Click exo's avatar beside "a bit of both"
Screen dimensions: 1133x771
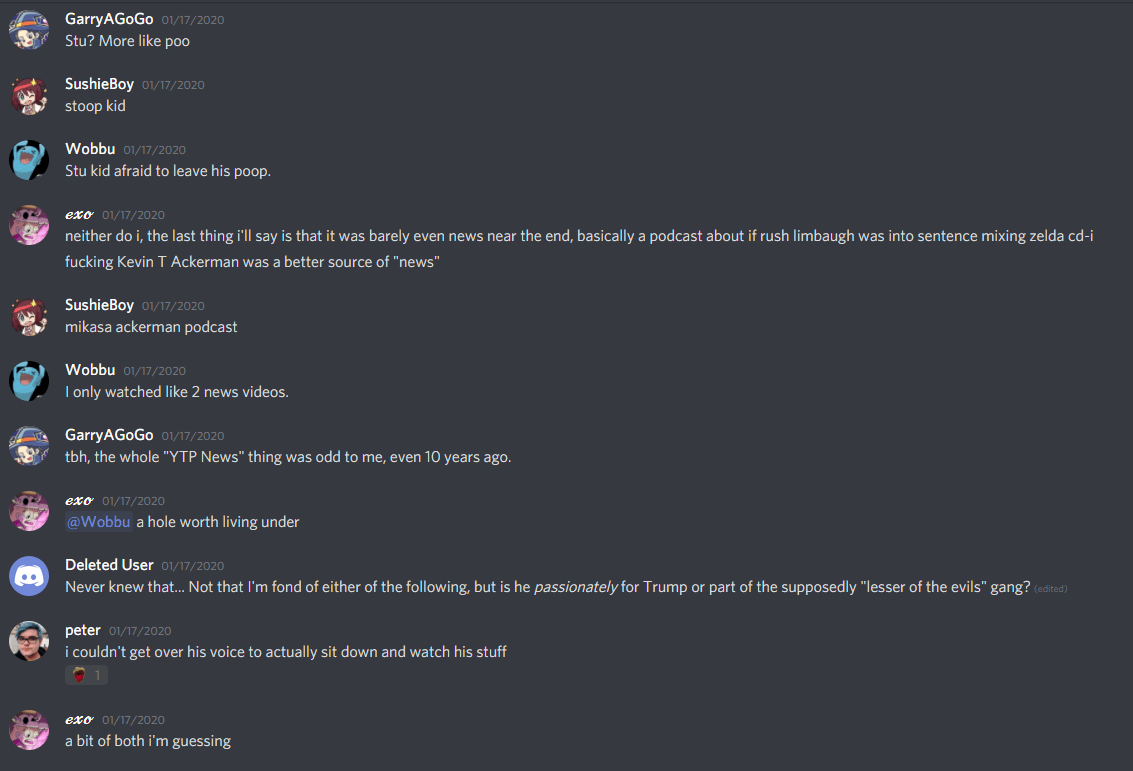pos(29,730)
